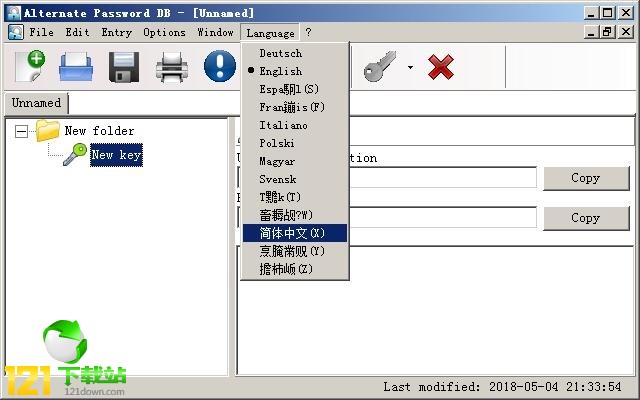Choose Français (F) language entry
The height and width of the screenshot is (400, 640).
[x=295, y=107]
